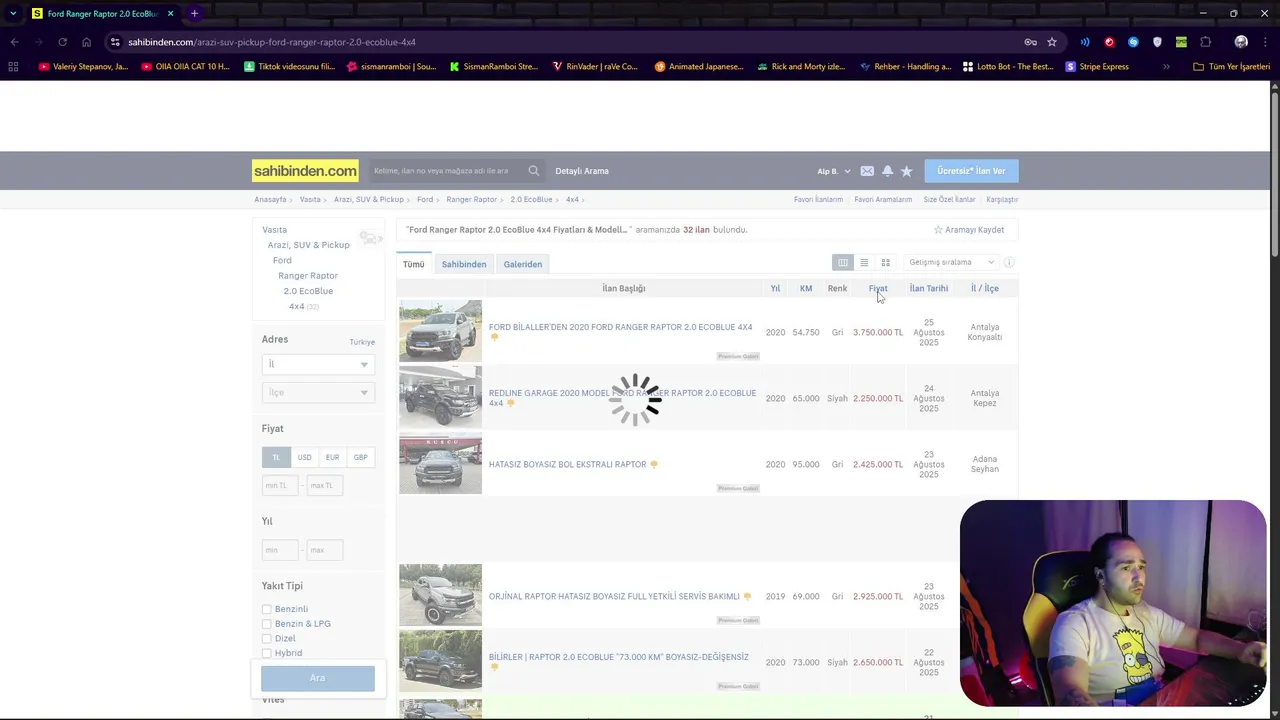
Task: Click Ücretsiz İlan Ver button
Action: 971,171
